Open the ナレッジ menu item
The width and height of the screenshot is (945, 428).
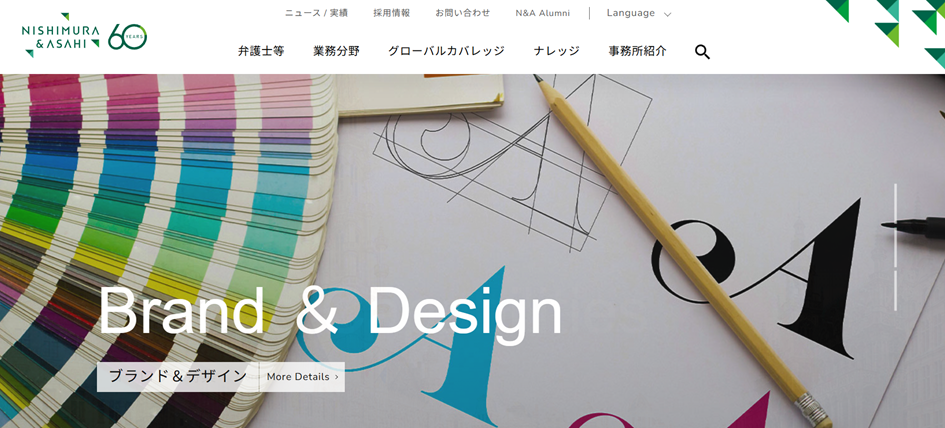click(557, 51)
